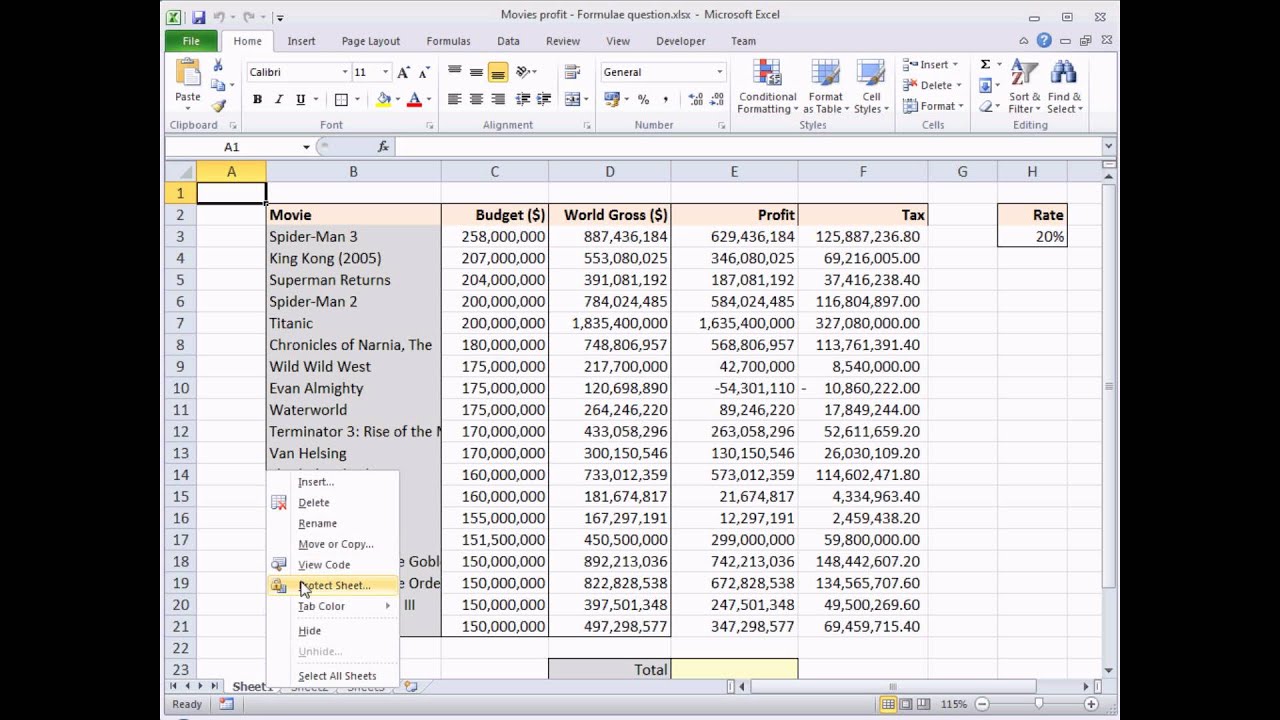Click the insert function fx button
The width and height of the screenshot is (1280, 720).
tap(383, 147)
